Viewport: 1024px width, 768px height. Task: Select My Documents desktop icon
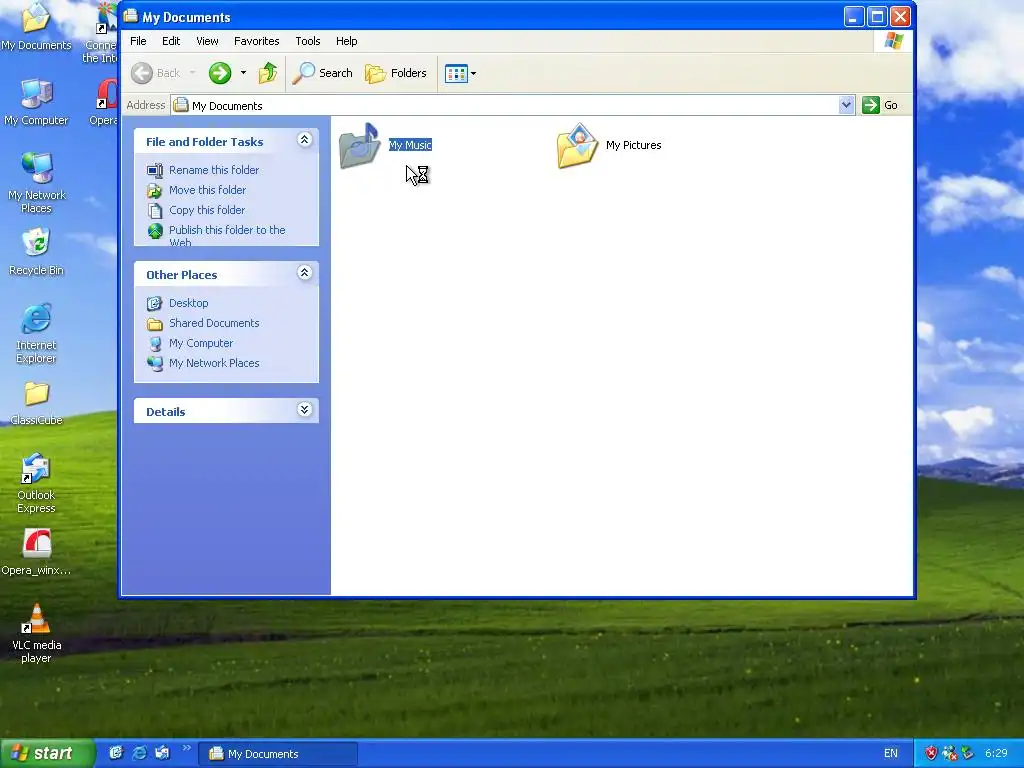[x=36, y=27]
